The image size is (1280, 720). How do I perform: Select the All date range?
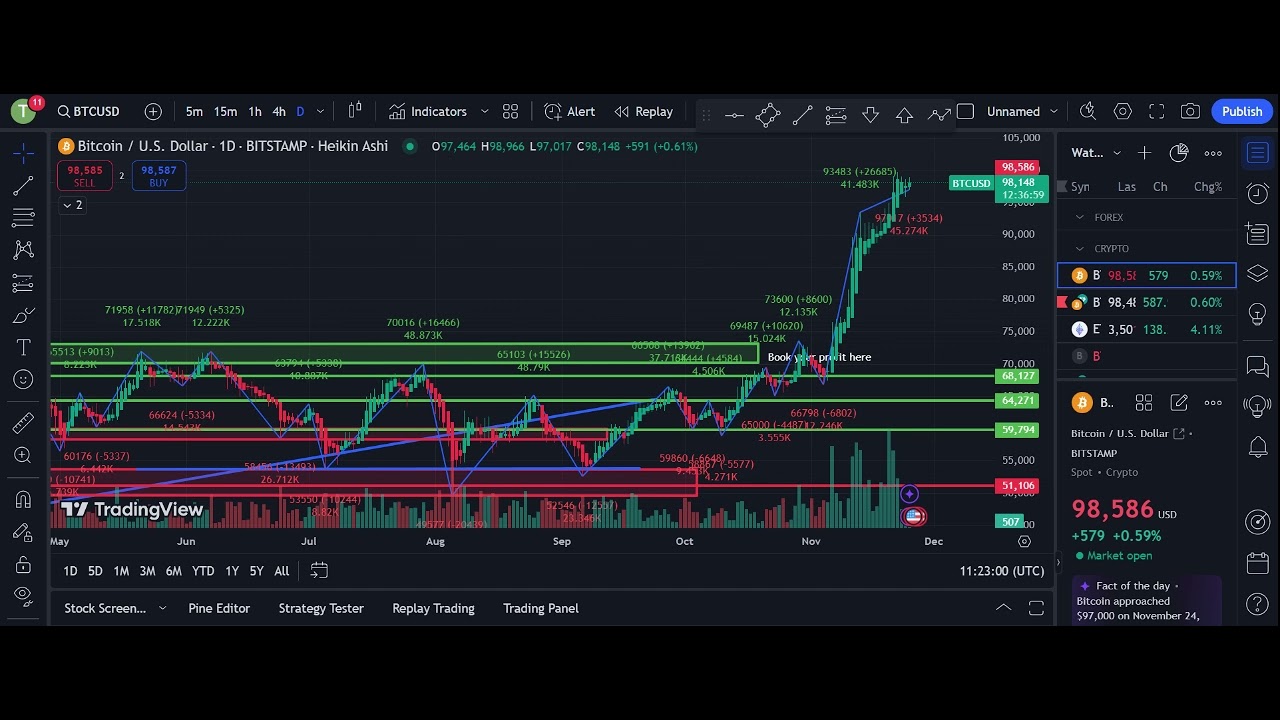pyautogui.click(x=282, y=571)
